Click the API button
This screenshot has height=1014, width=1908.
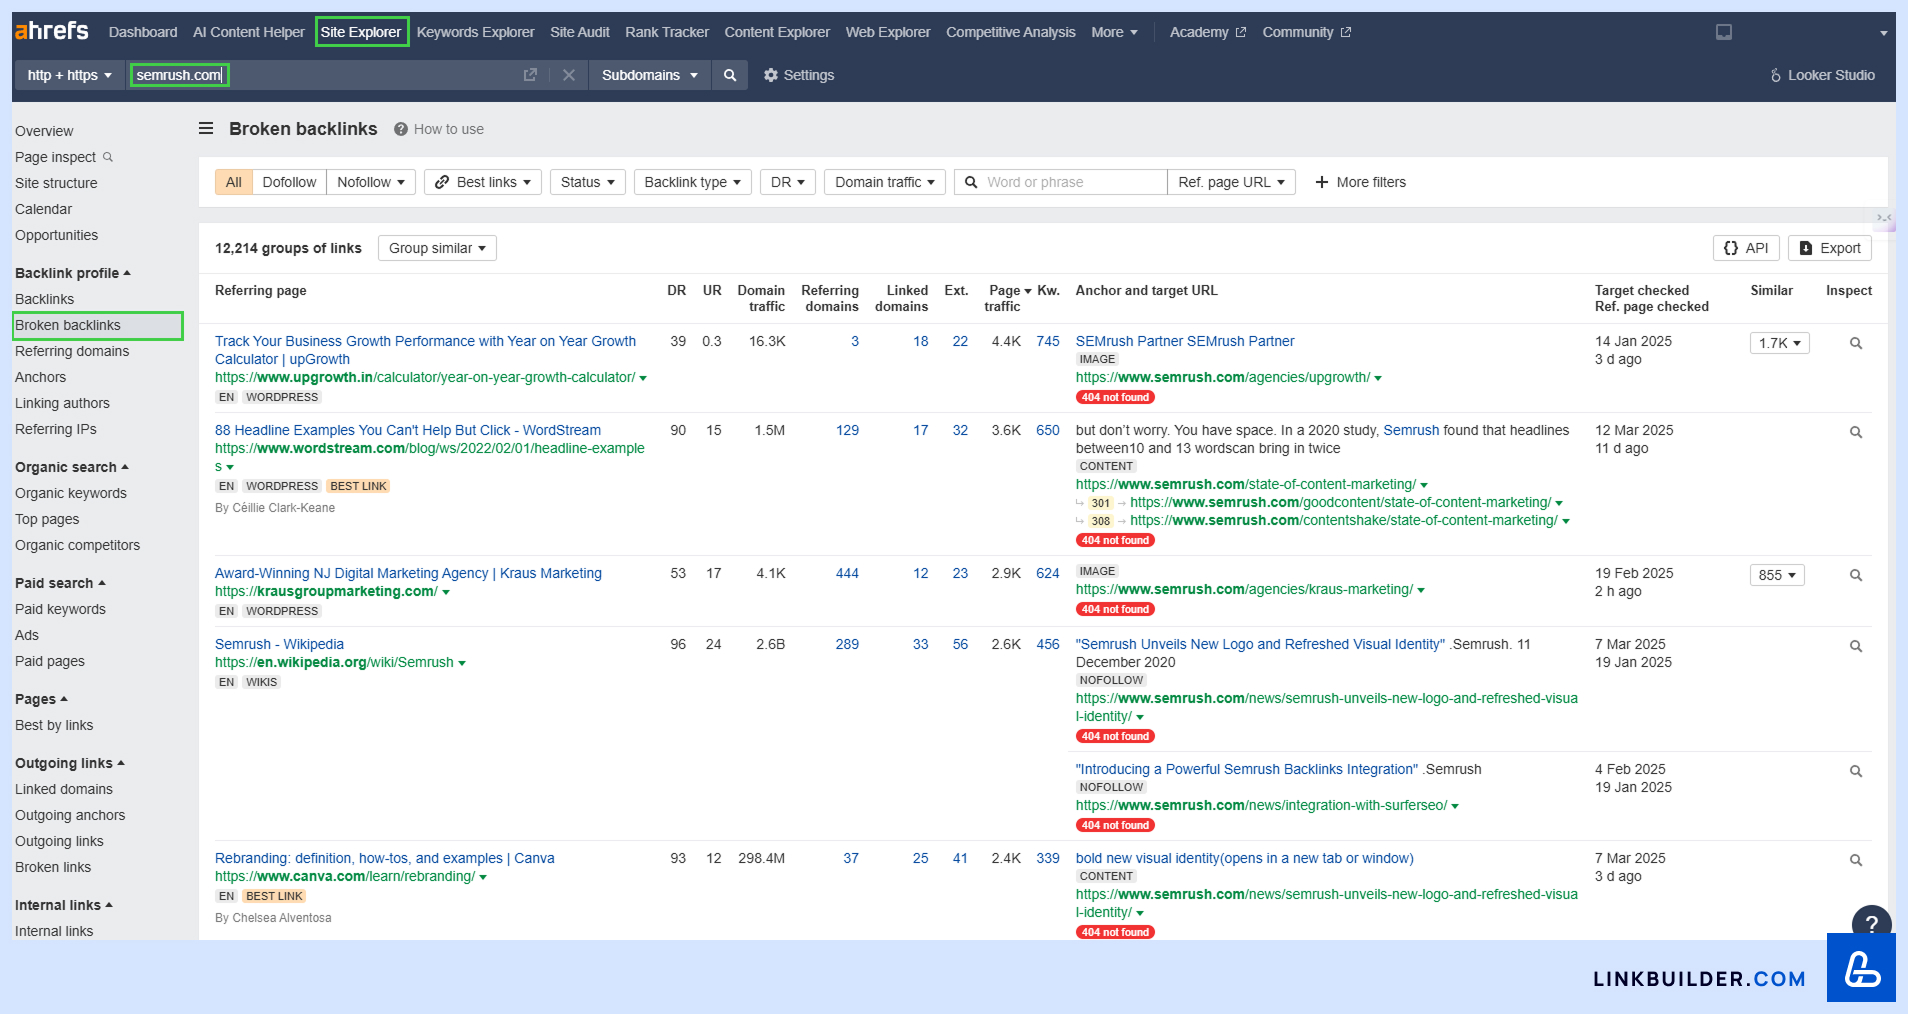[1746, 248]
